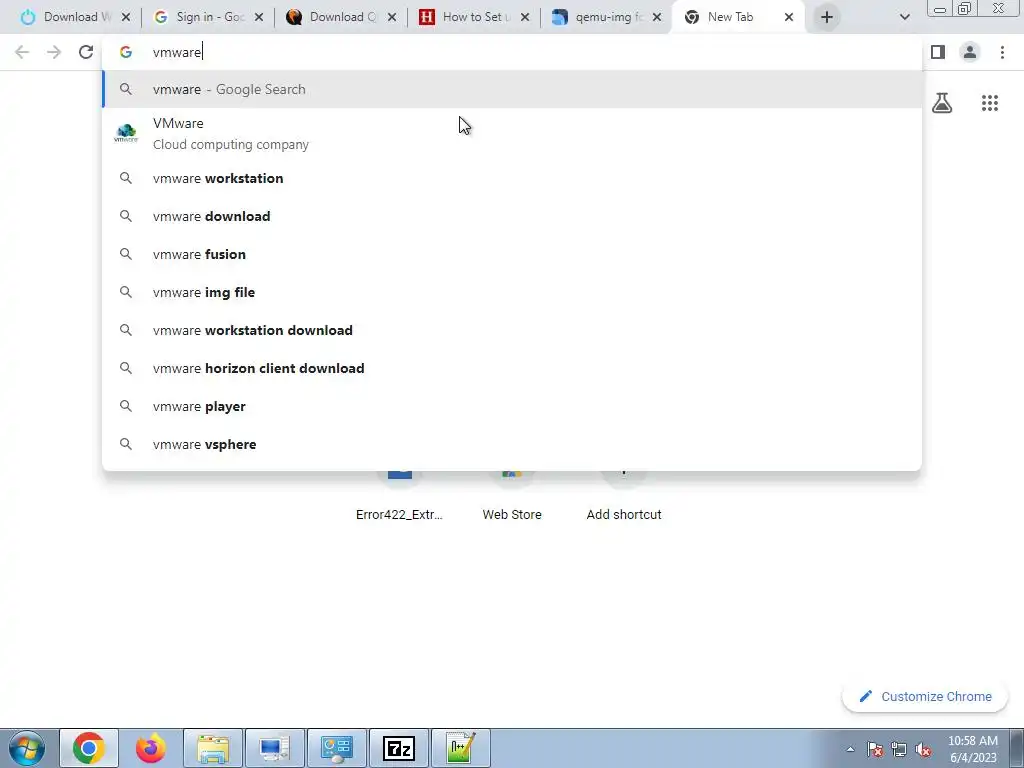
Task: Open the computer monitor taskbar app
Action: click(275, 748)
